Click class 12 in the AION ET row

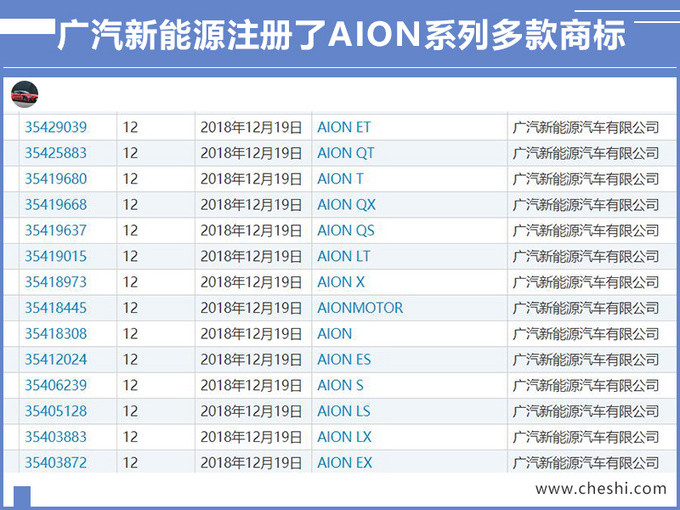130,127
